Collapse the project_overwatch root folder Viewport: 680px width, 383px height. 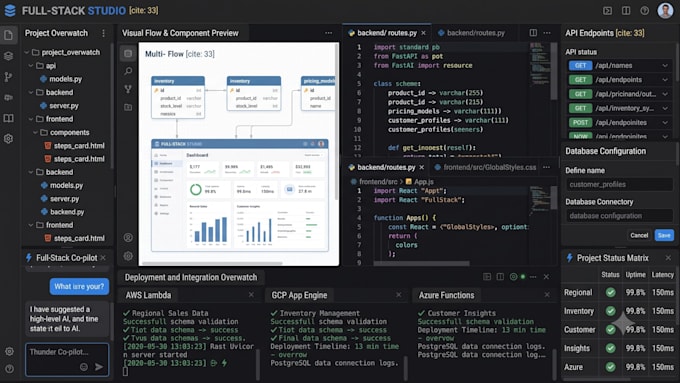coord(27,52)
